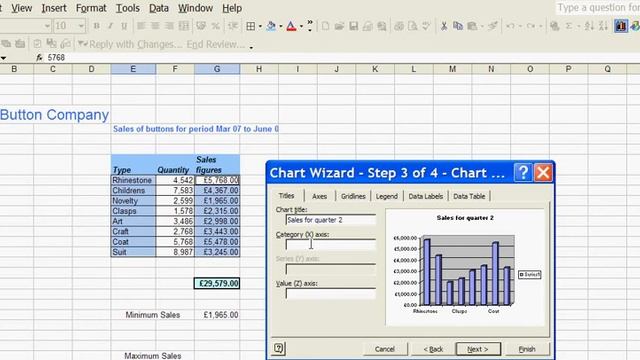Expand the Font Color dropdown arrow

pyautogui.click(x=301, y=26)
